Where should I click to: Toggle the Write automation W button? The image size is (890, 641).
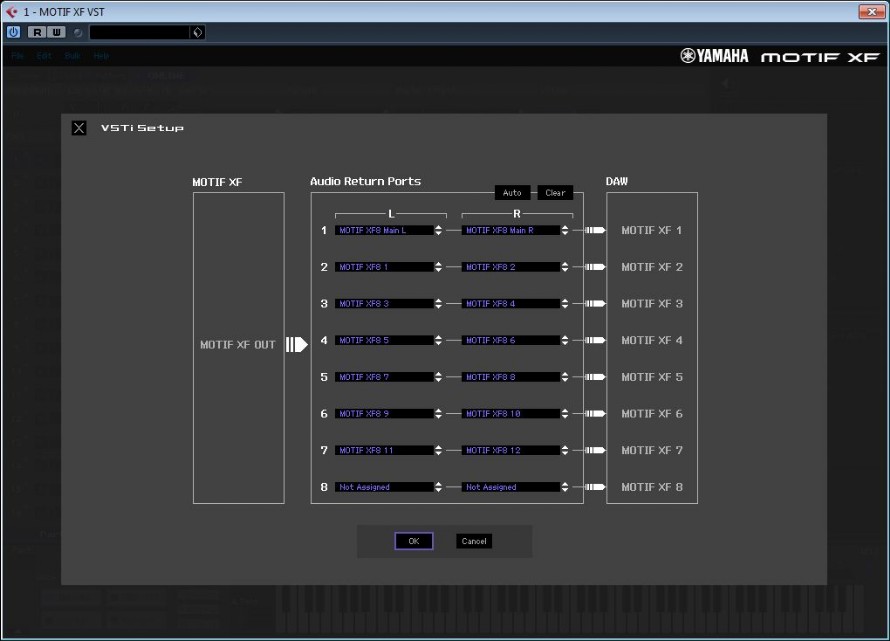point(56,32)
